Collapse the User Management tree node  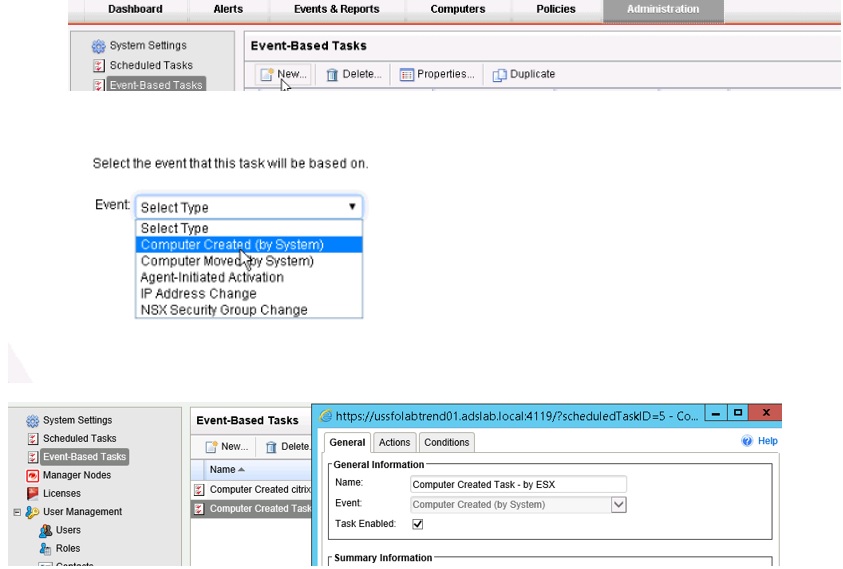coord(17,512)
